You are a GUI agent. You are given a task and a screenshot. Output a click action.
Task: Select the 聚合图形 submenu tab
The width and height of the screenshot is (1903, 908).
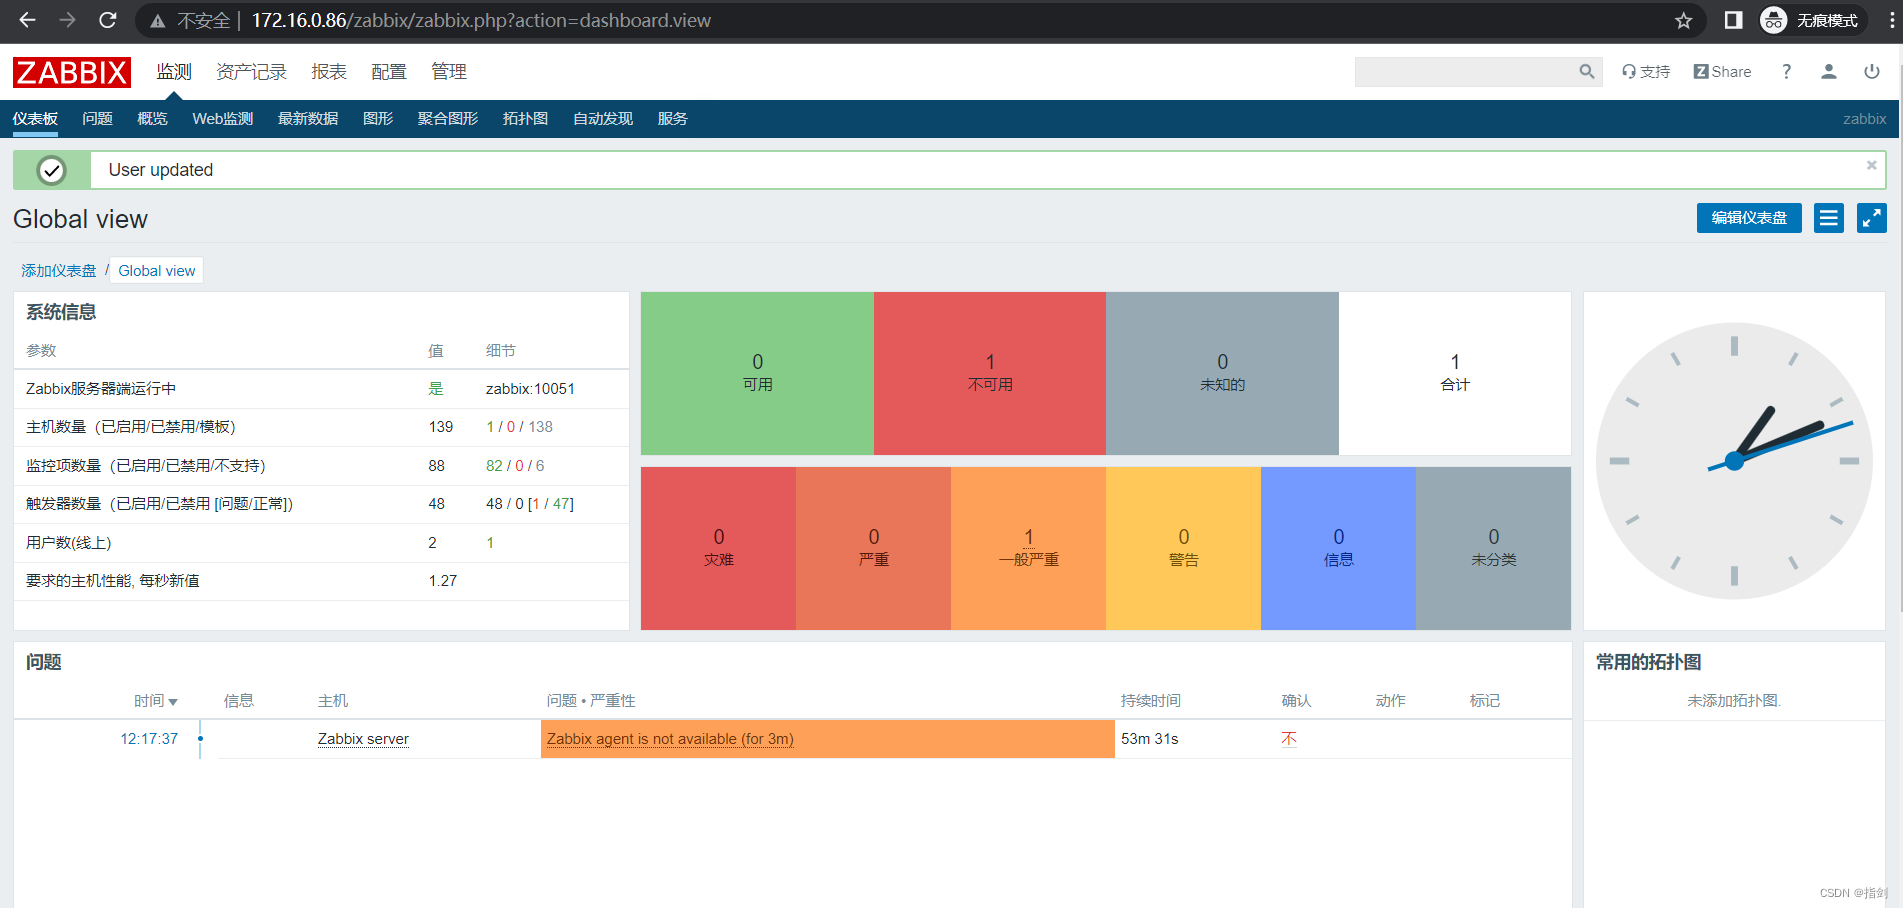(448, 119)
